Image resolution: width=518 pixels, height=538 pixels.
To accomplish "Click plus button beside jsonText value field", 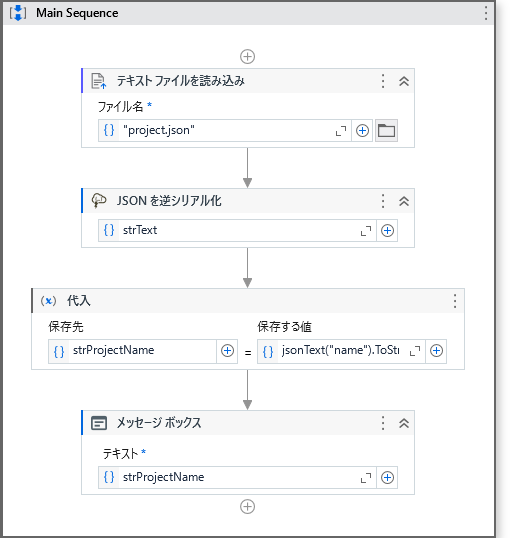I will tap(436, 351).
